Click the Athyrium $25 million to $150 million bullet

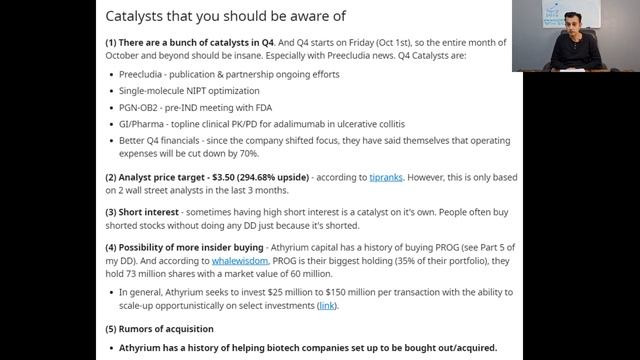pos(316,299)
